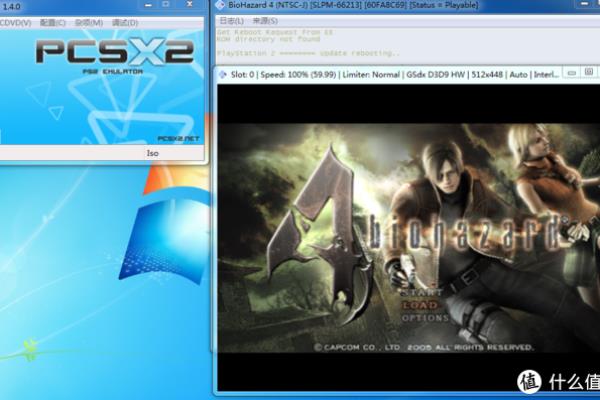Select OPTIONS in the Biohazard 4 menu
This screenshot has height=400, width=600.
coord(425,318)
